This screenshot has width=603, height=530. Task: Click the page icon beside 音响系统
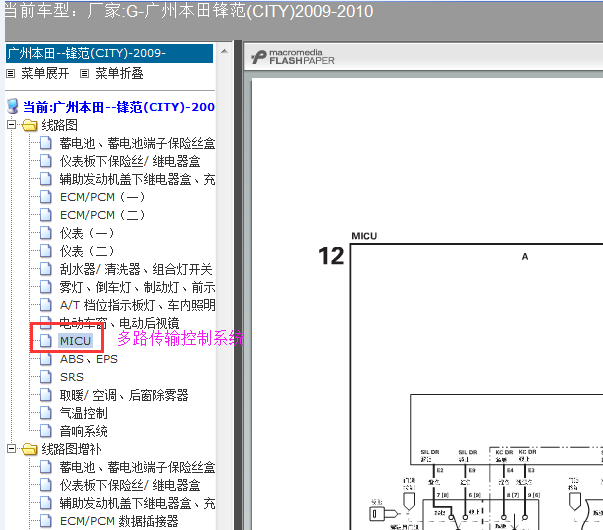pyautogui.click(x=46, y=431)
